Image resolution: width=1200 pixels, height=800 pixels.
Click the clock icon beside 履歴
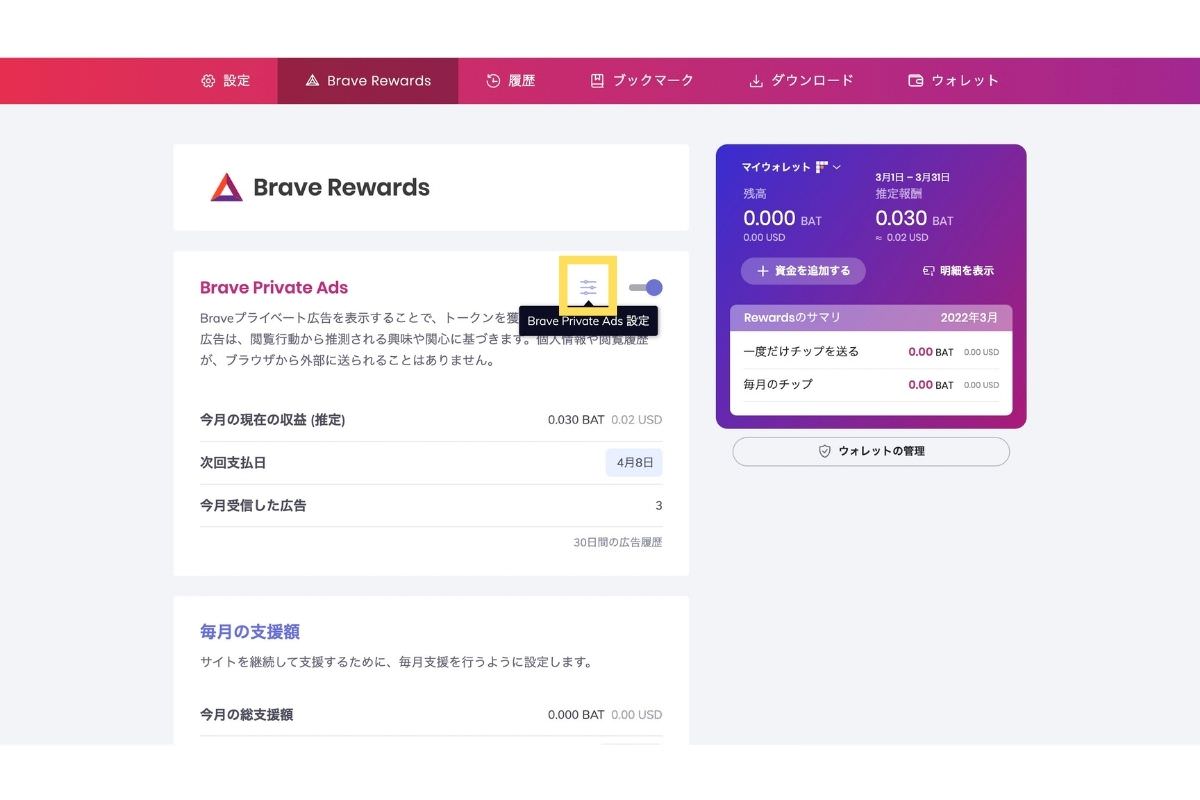click(493, 81)
